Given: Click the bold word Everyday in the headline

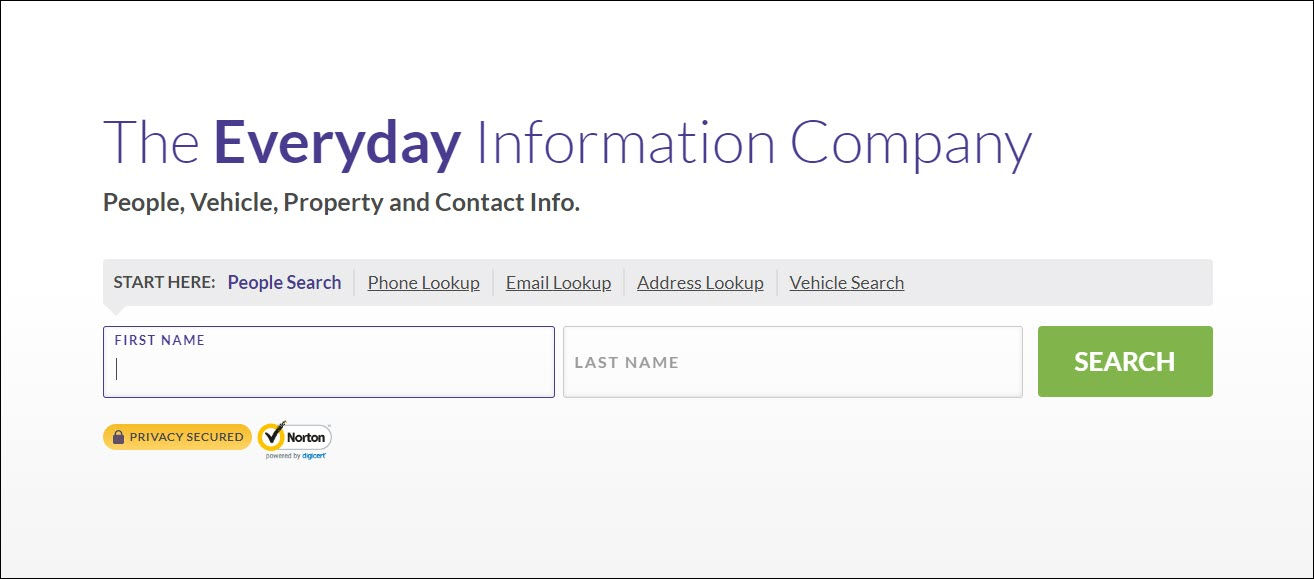Looking at the screenshot, I should click(337, 143).
